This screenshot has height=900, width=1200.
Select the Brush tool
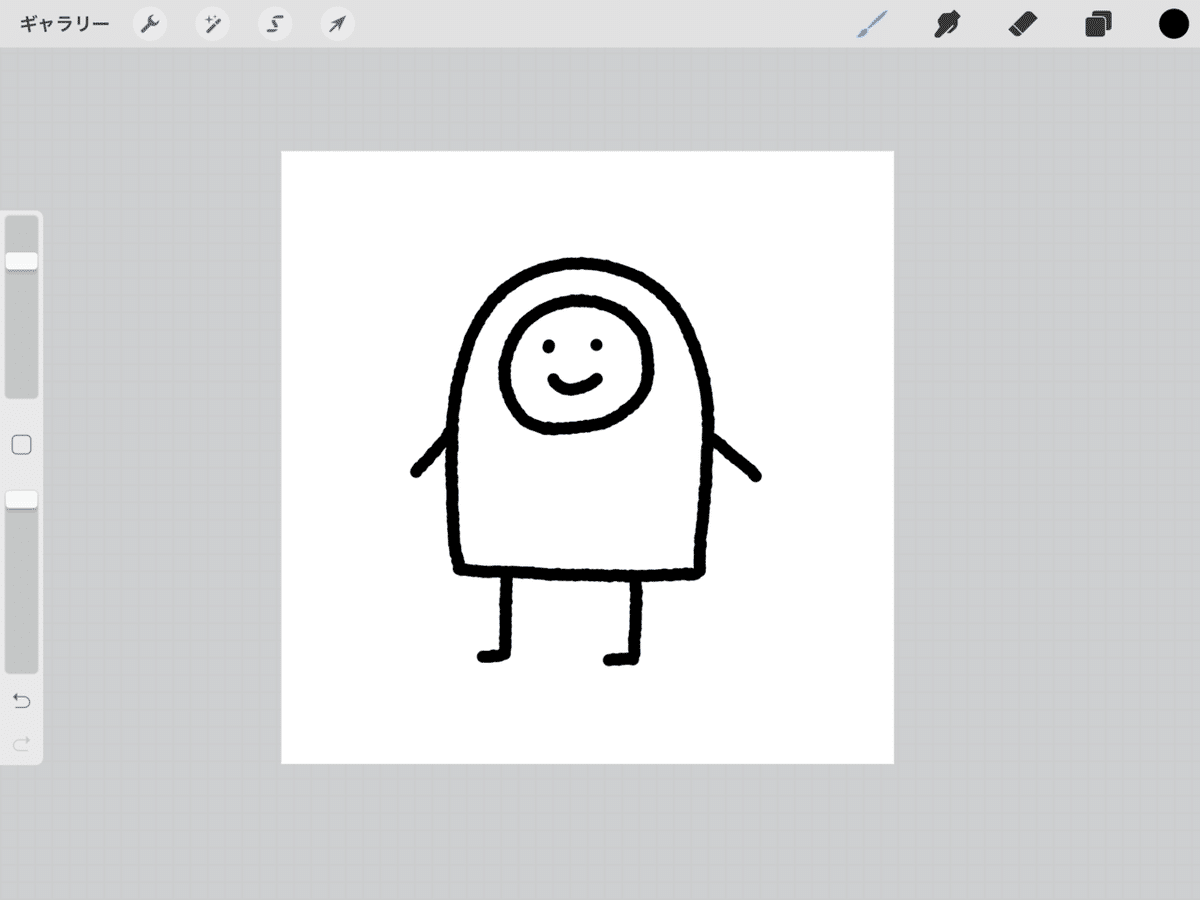[x=873, y=24]
